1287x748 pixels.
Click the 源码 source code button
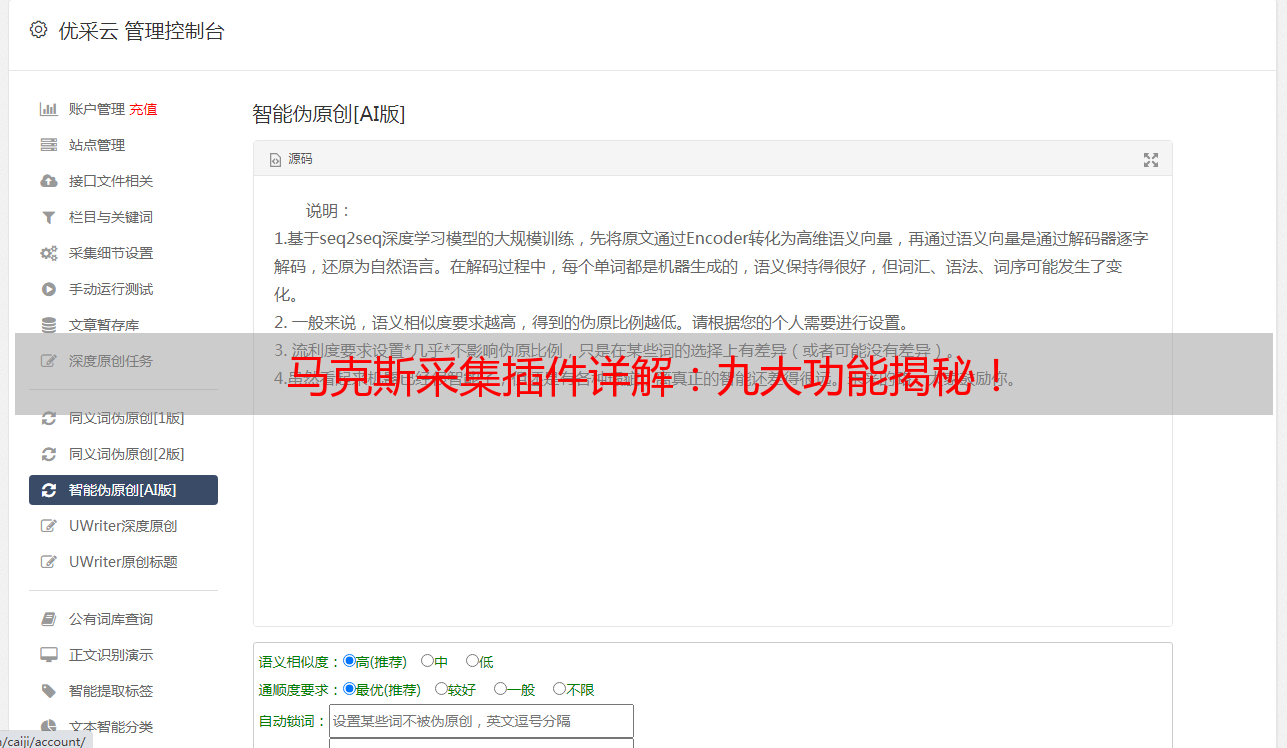(291, 159)
